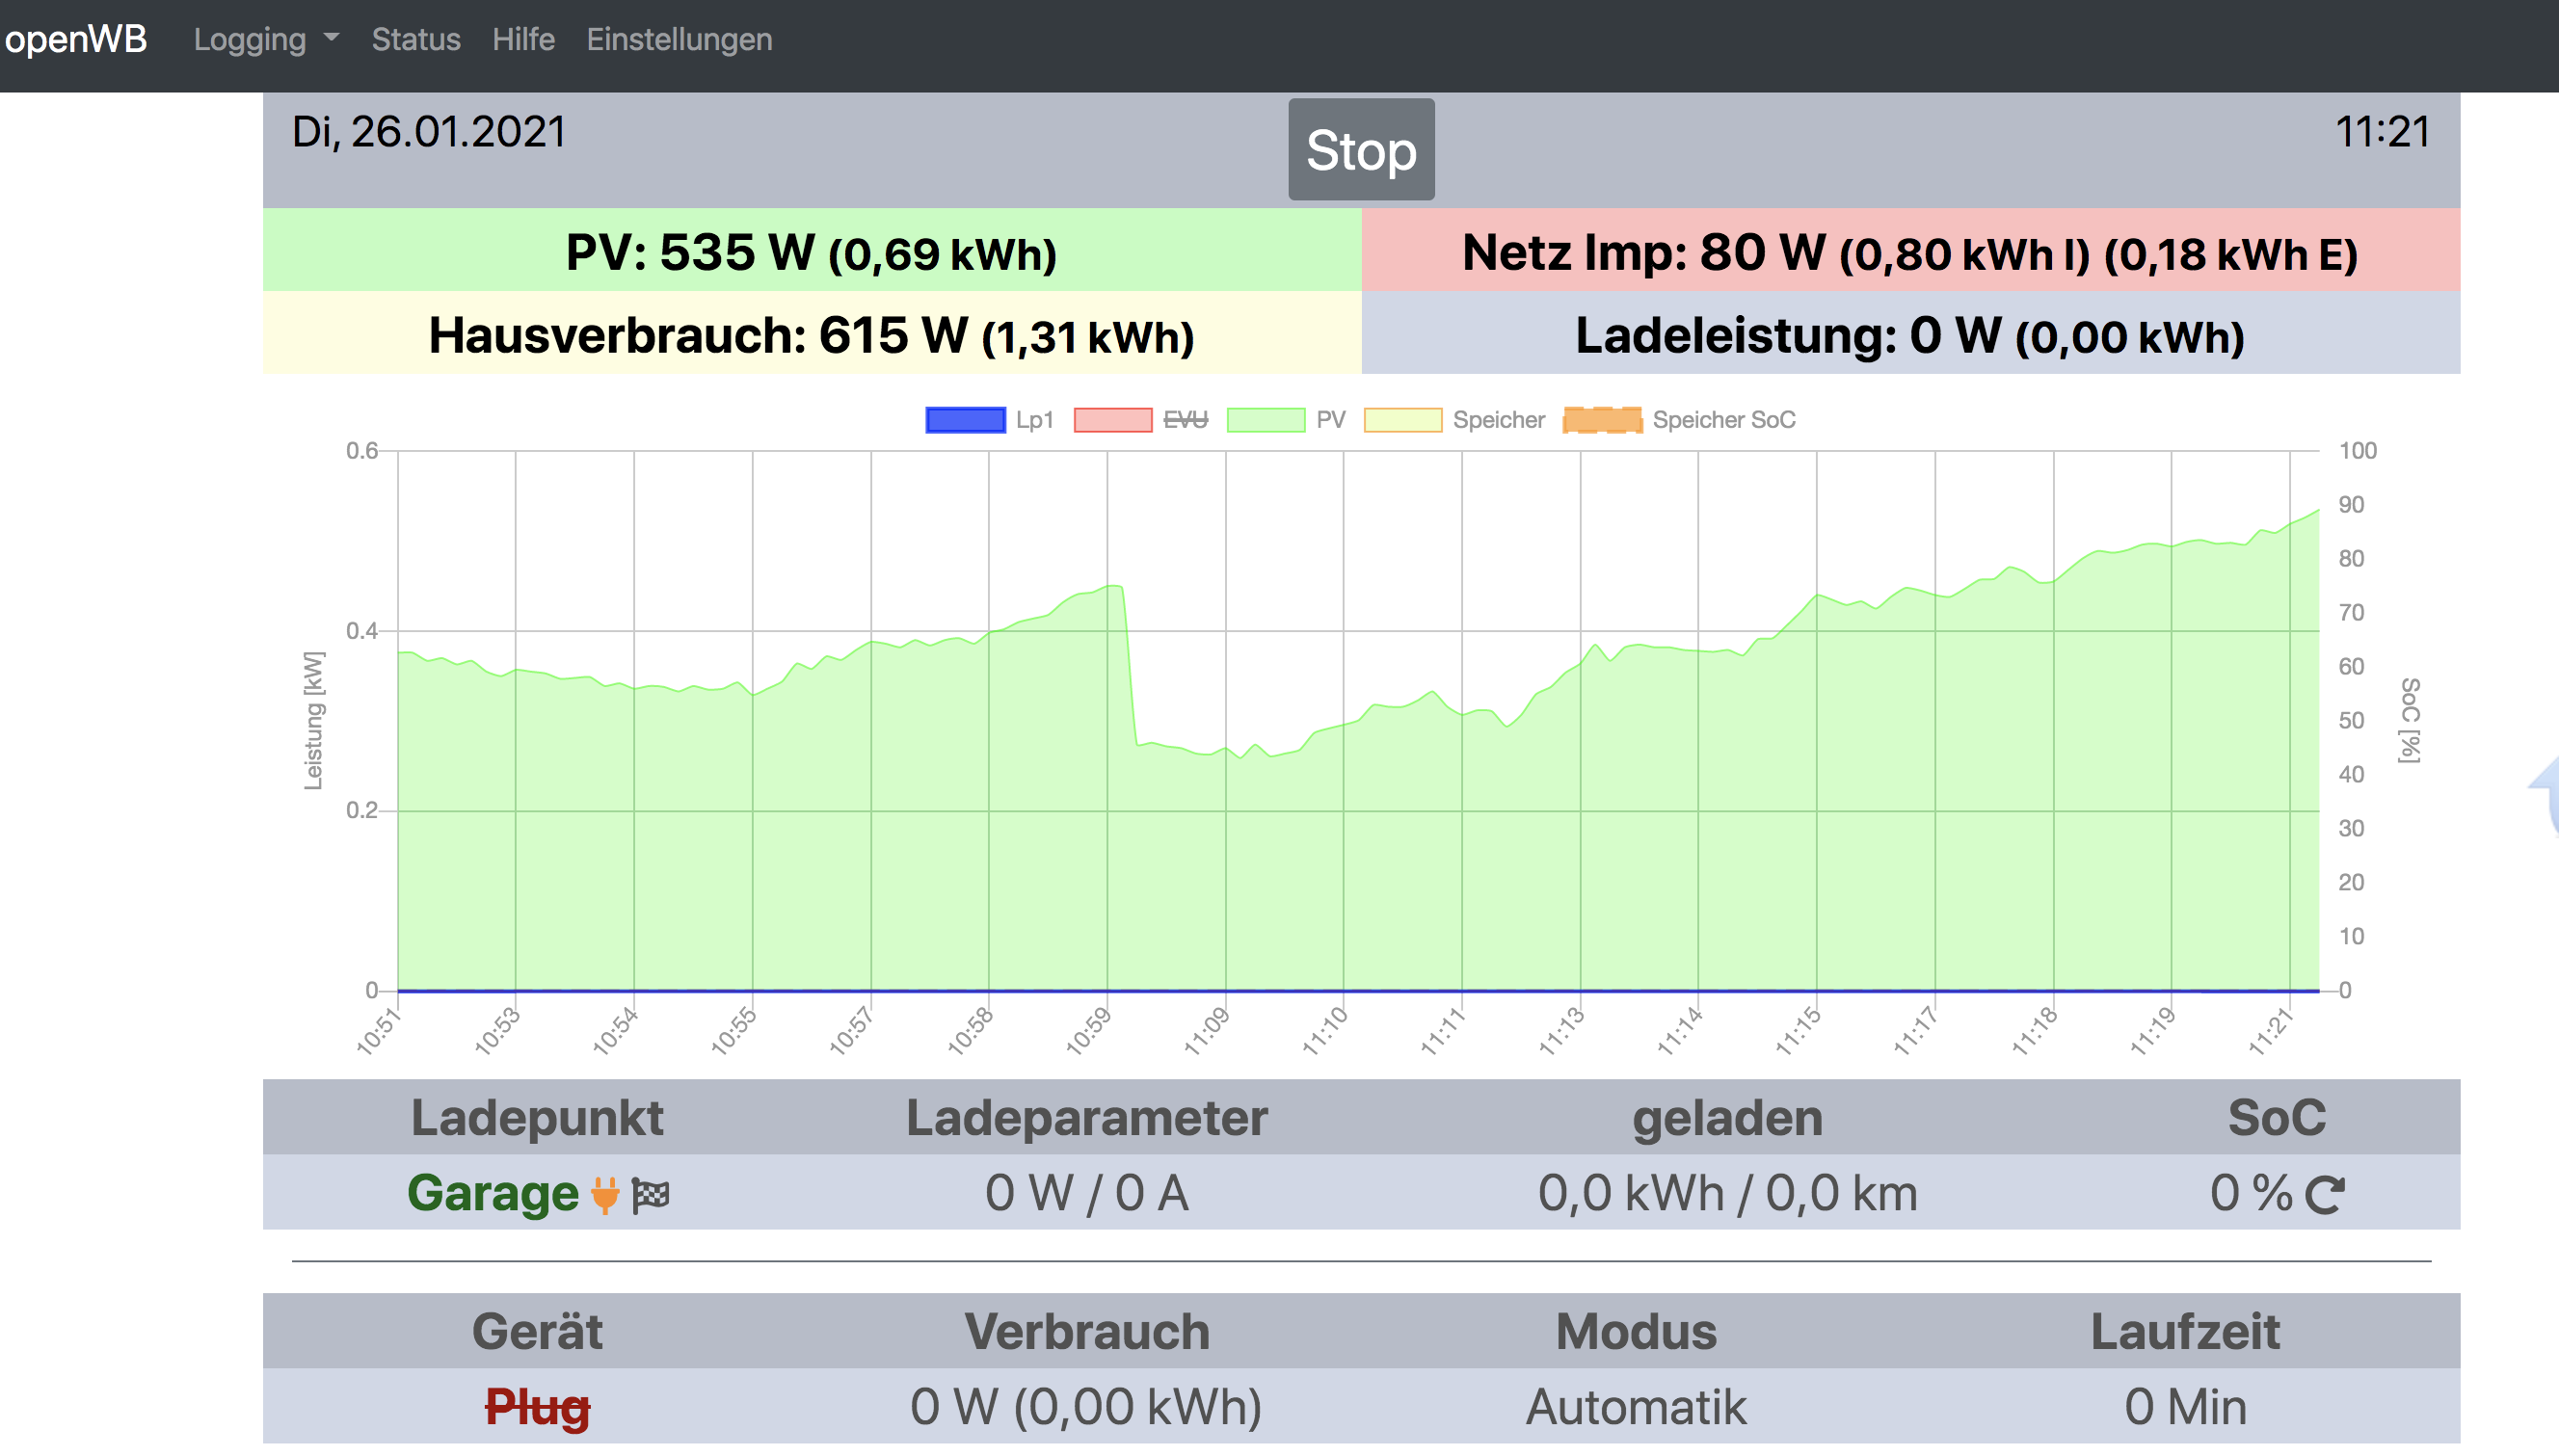
Task: Refresh SoC using the circular arrow icon
Action: tap(2325, 1194)
